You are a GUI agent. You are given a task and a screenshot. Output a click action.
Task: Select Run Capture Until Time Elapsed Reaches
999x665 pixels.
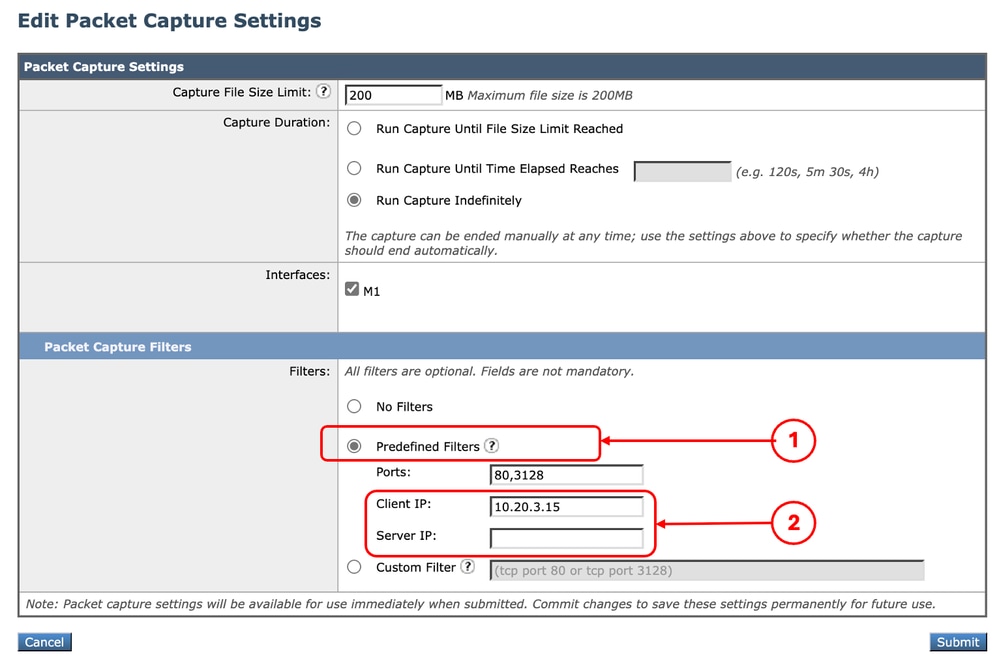tap(354, 168)
